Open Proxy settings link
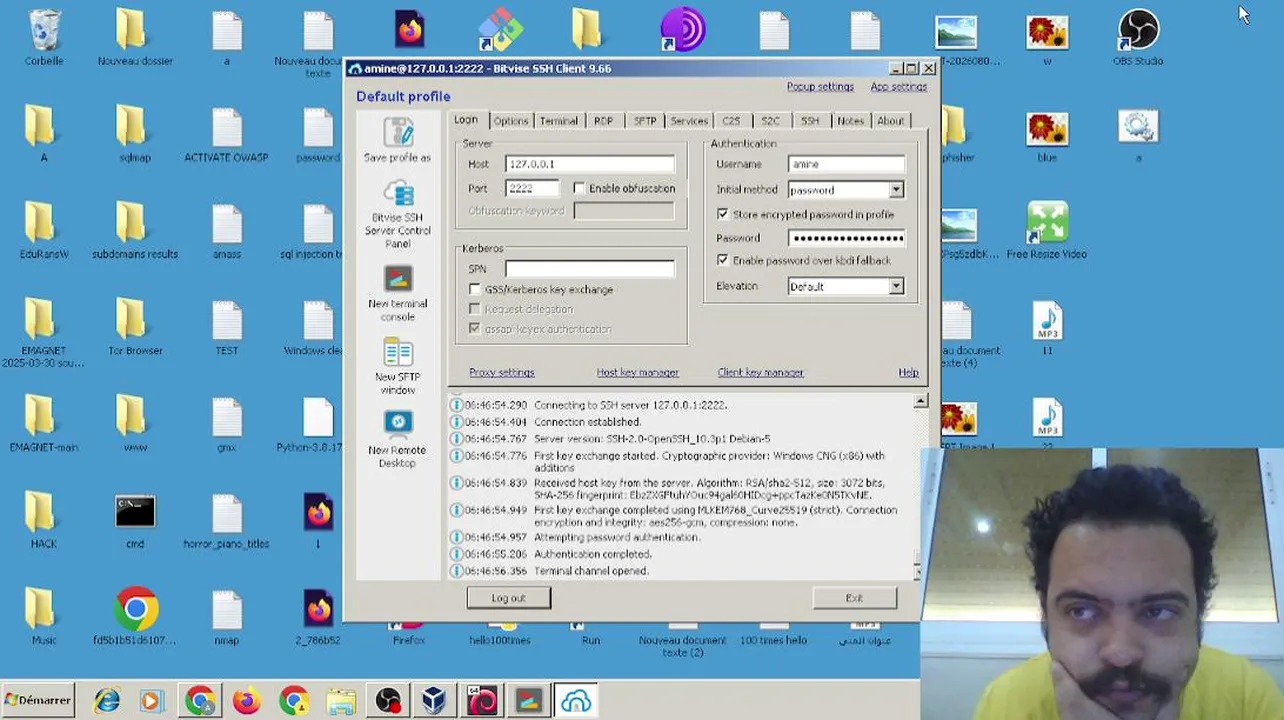1284x720 pixels. [x=502, y=372]
